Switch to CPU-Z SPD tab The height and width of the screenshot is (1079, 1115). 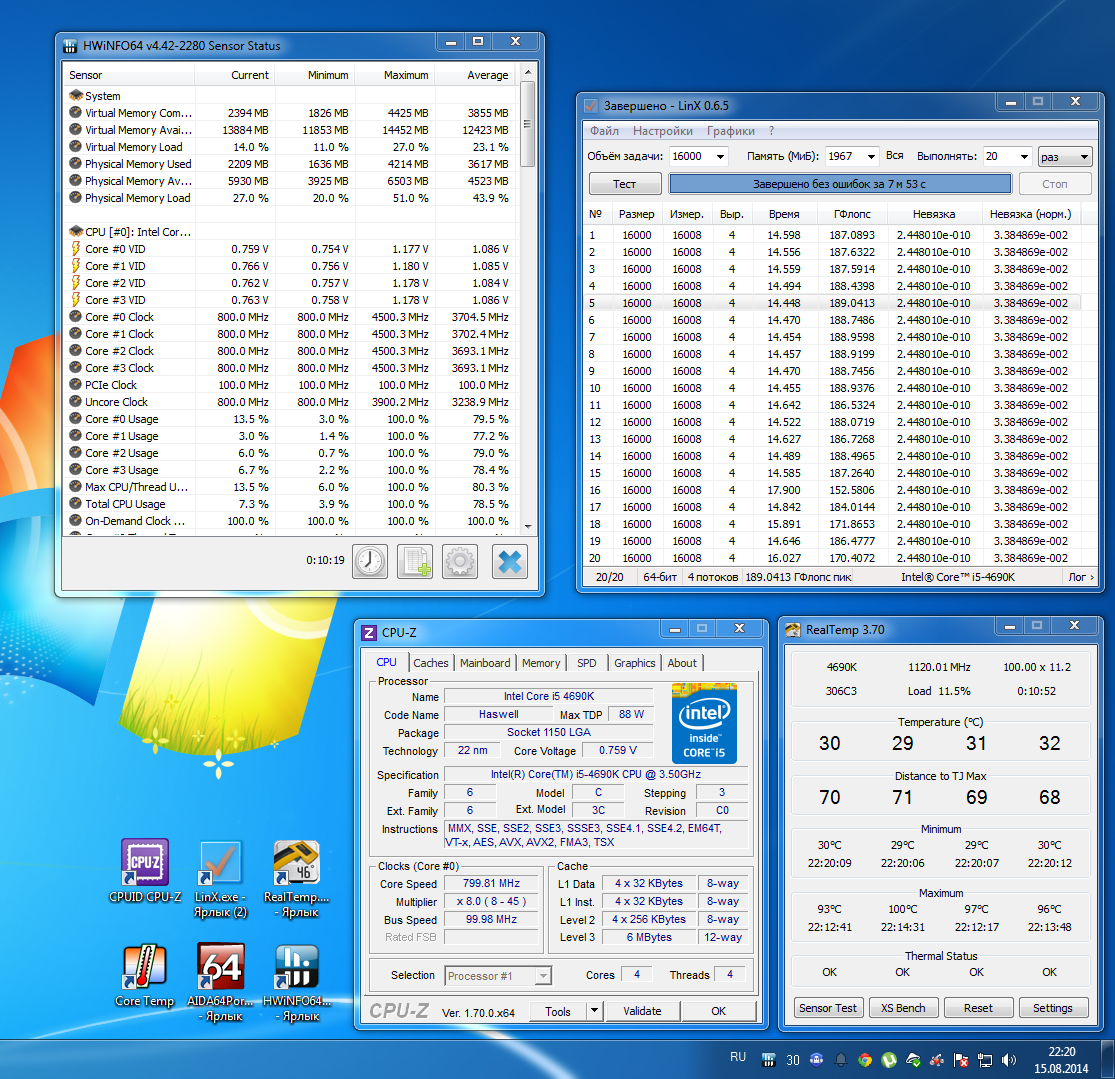[x=587, y=663]
